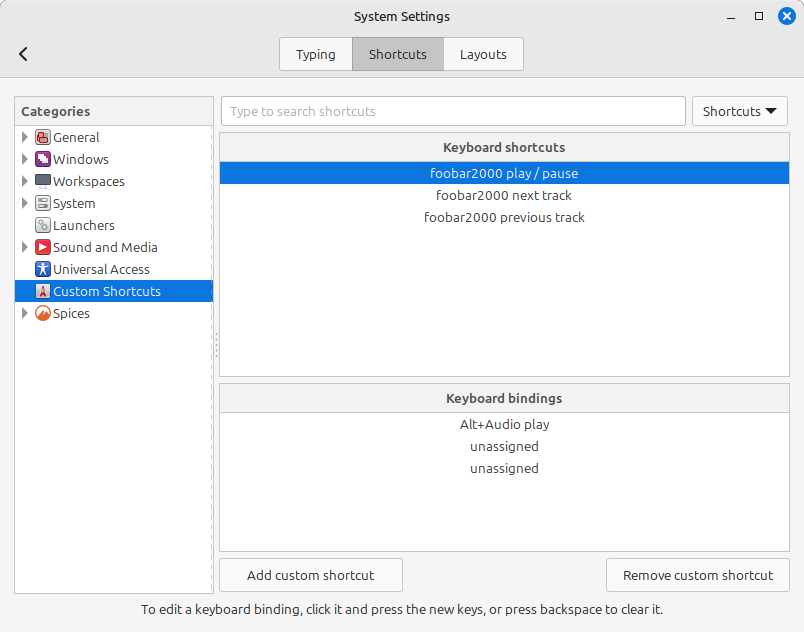
Task: Click the Launchers gear icon
Action: [43, 226]
